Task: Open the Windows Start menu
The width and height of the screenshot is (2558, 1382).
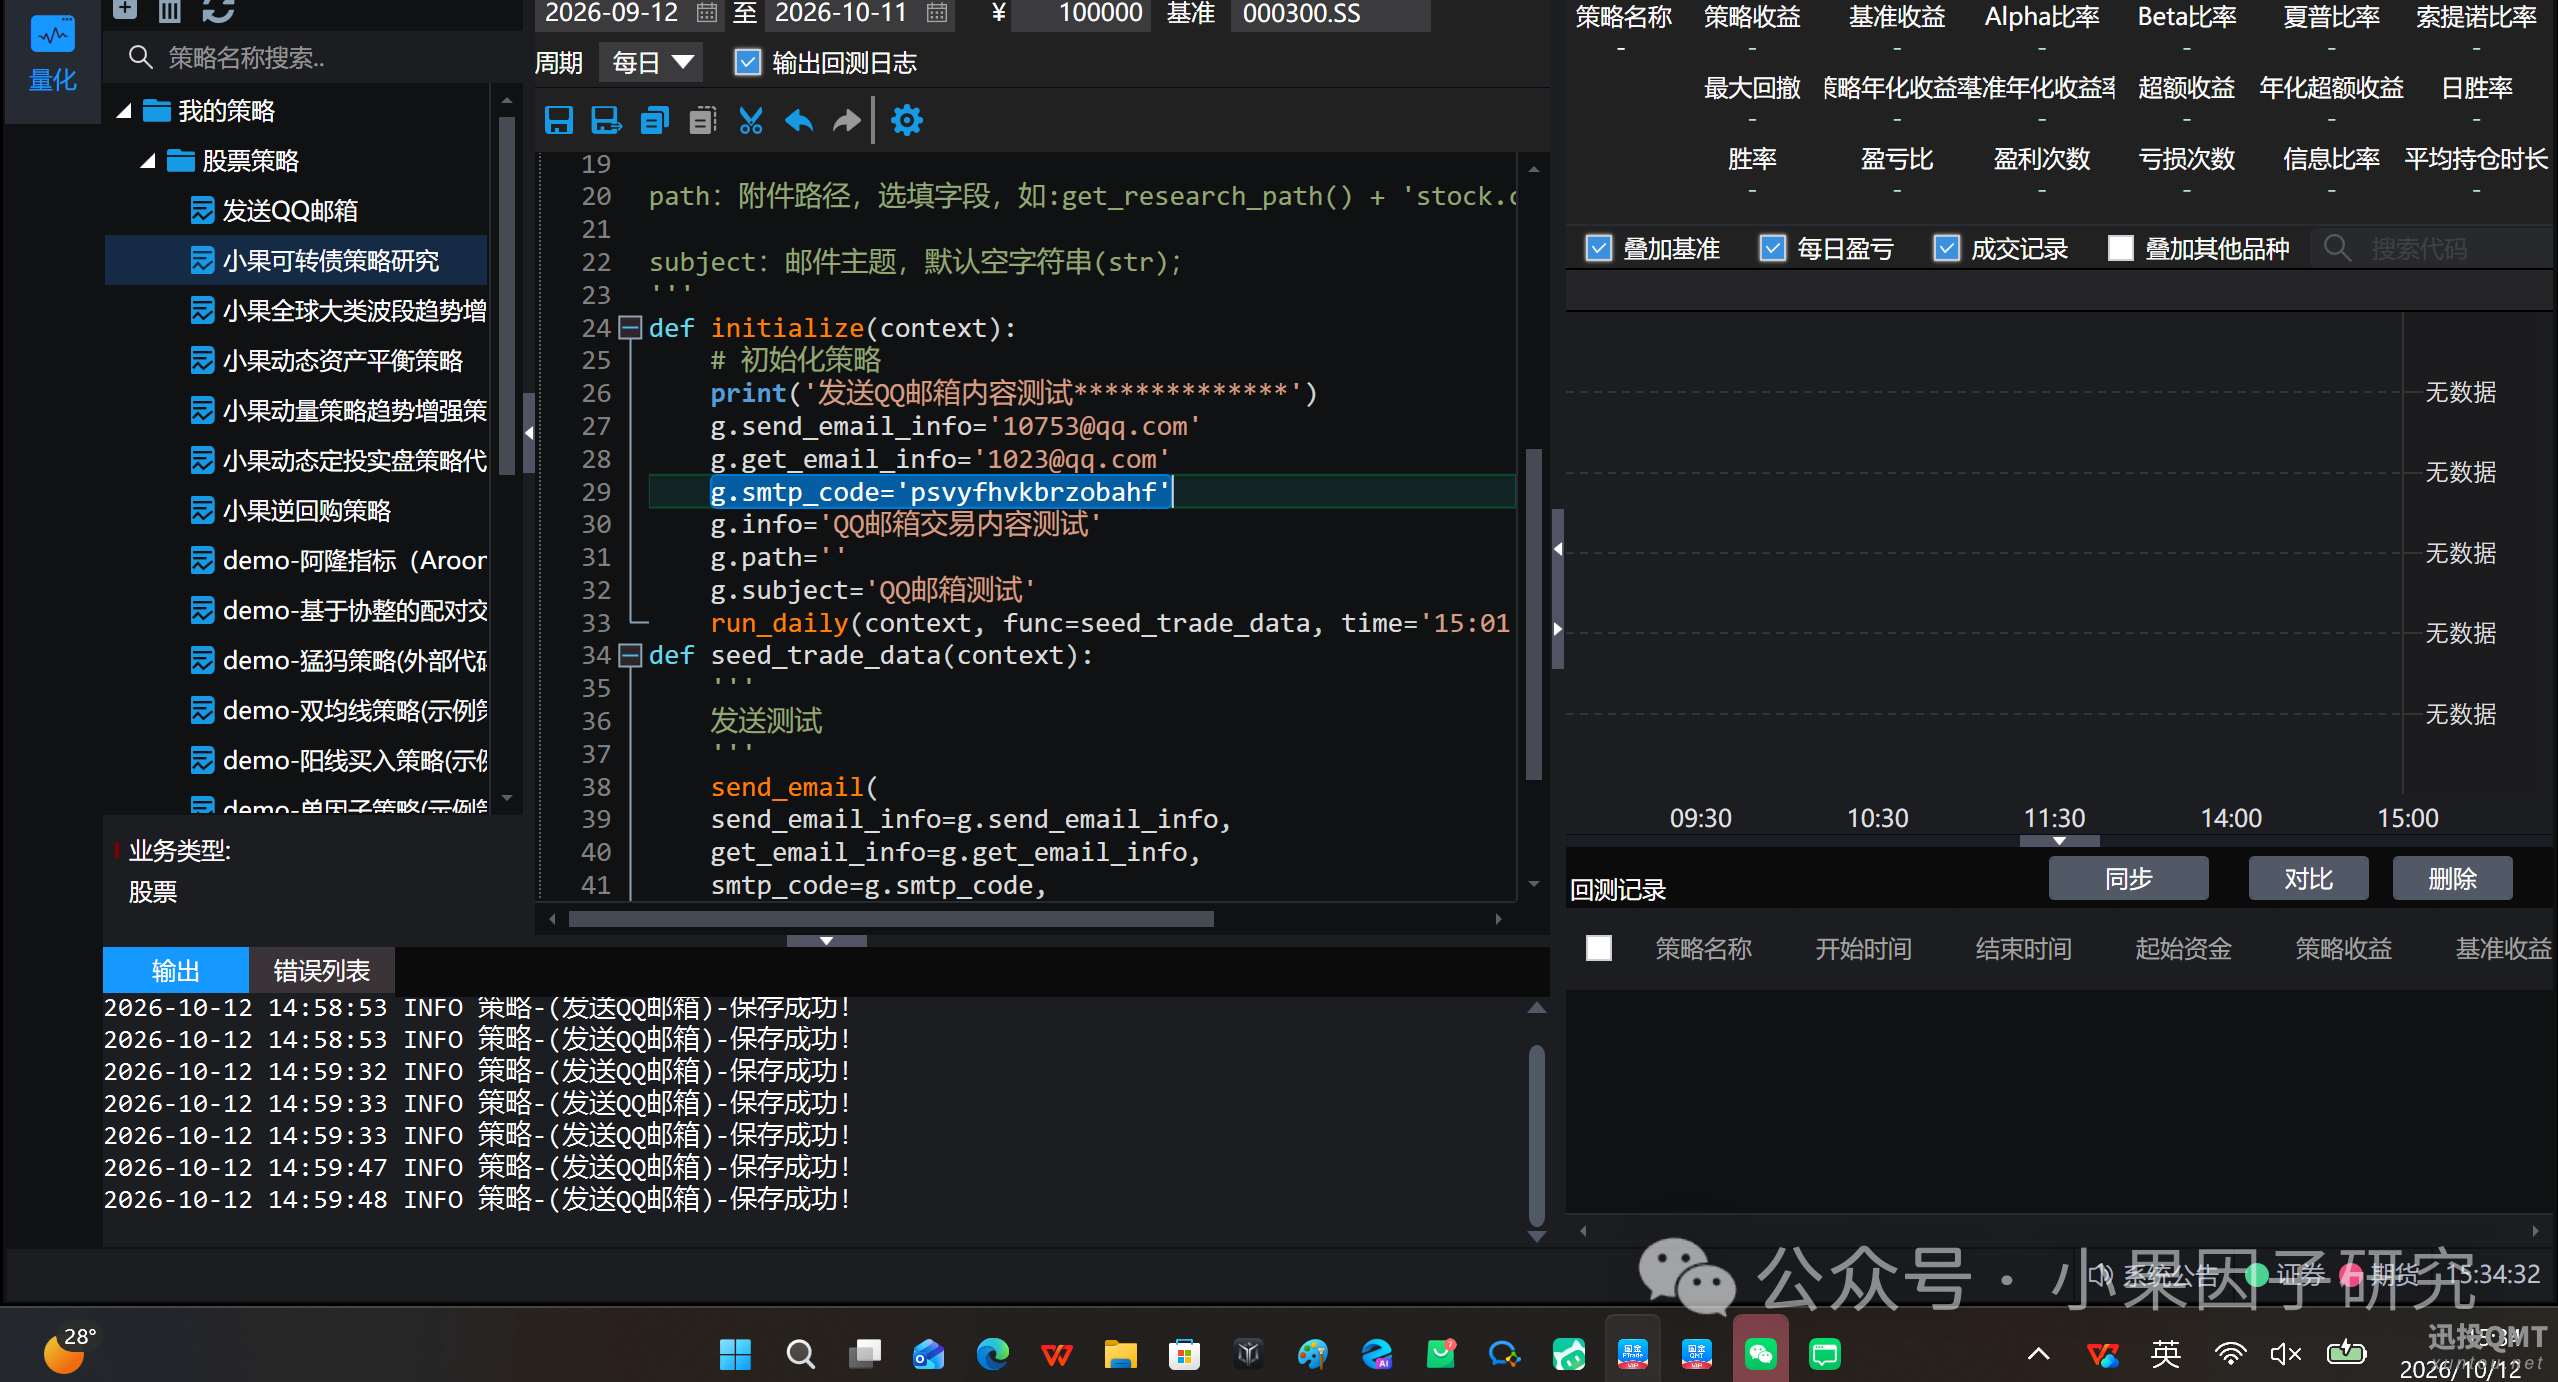Action: point(735,1354)
